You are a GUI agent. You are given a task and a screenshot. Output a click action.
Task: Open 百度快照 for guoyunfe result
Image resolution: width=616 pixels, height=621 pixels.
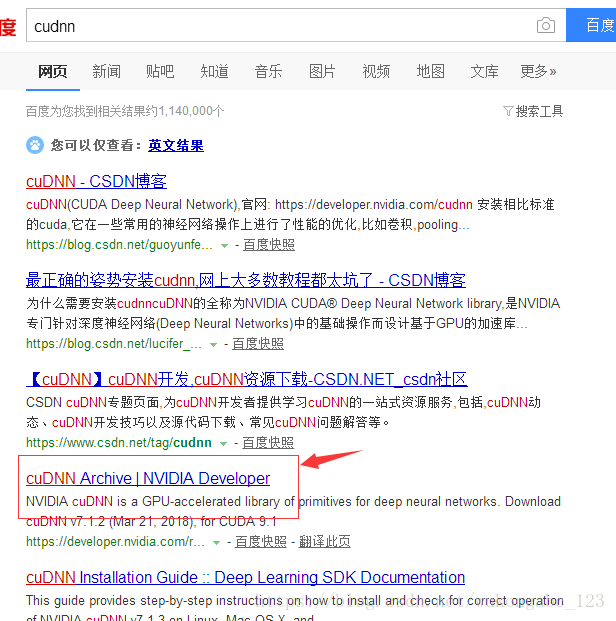click(269, 245)
